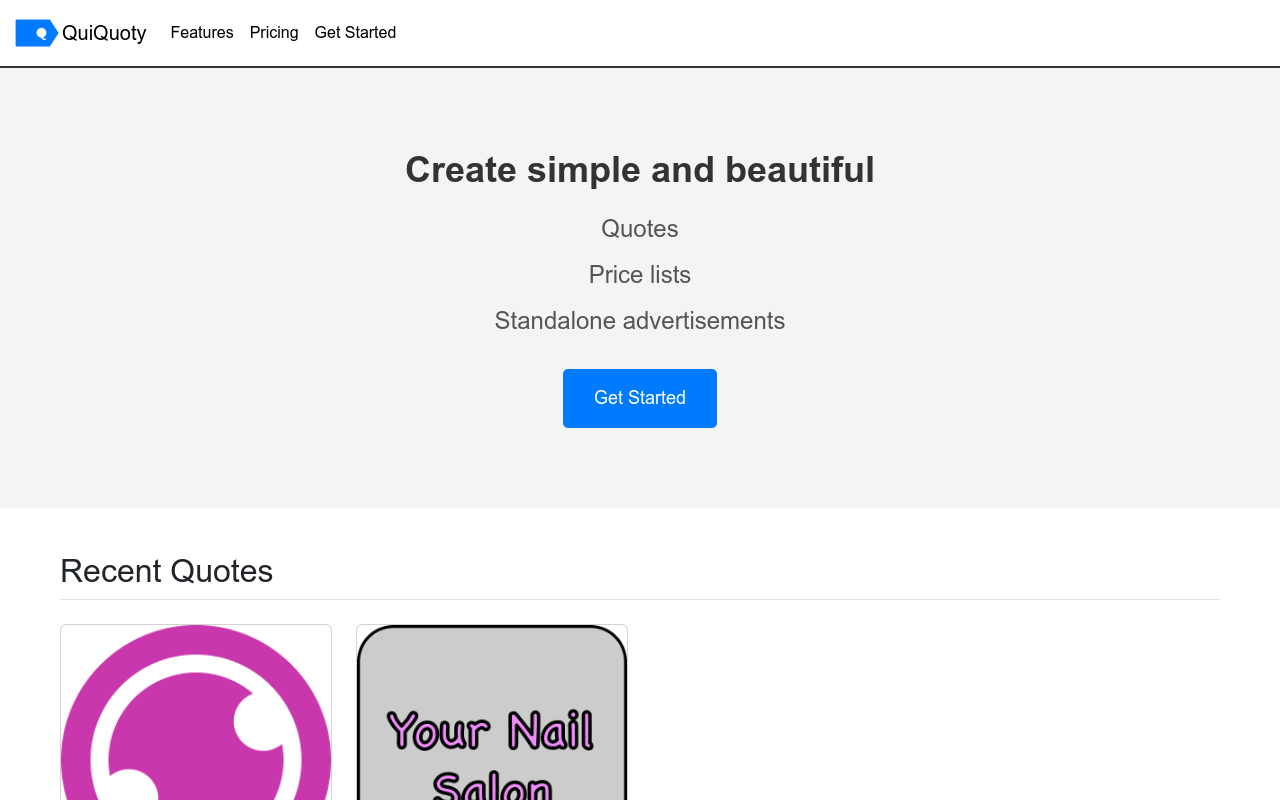Screen dimensions: 1280x800
Task: Click the empty navbar area right of Get Started
Action: (840, 33)
